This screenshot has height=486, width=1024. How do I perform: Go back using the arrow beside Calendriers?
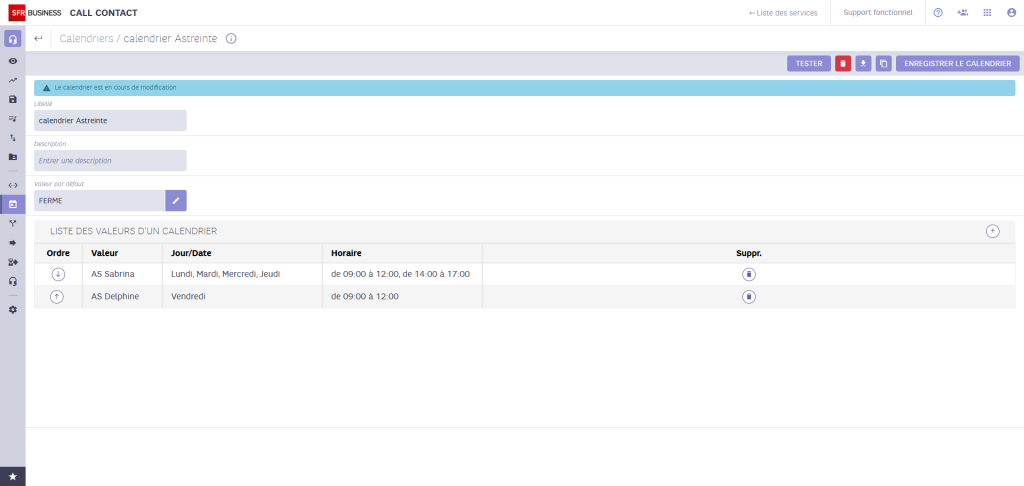(38, 39)
